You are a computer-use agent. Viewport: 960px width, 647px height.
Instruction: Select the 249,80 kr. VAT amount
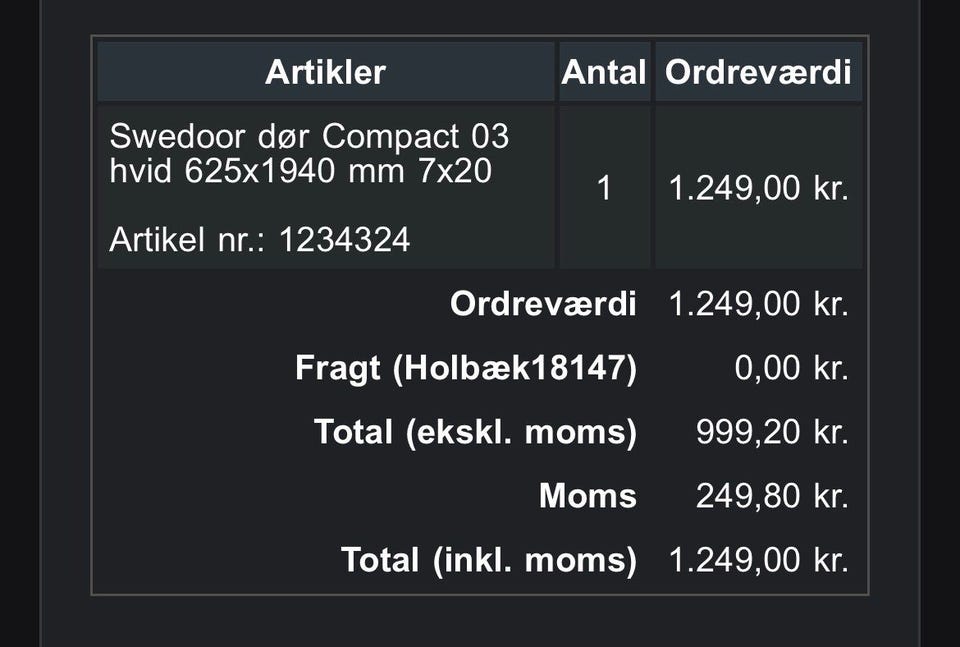772,496
